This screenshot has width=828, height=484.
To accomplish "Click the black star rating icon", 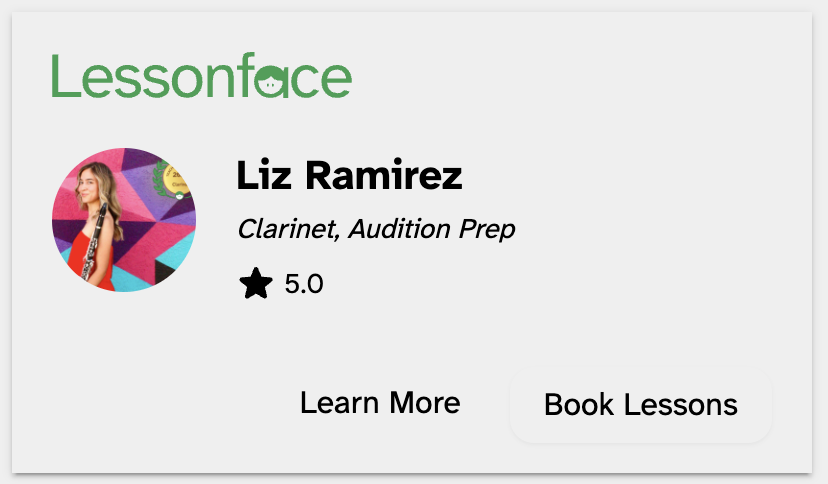I will (256, 284).
